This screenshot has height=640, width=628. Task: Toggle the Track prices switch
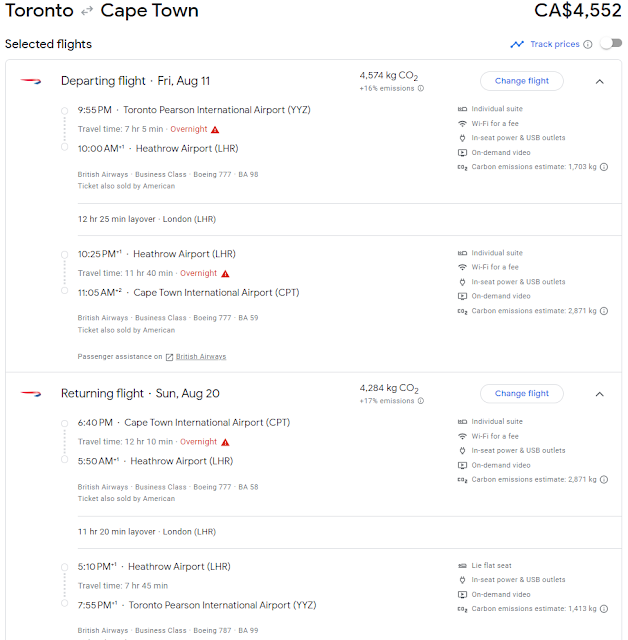tap(610, 43)
